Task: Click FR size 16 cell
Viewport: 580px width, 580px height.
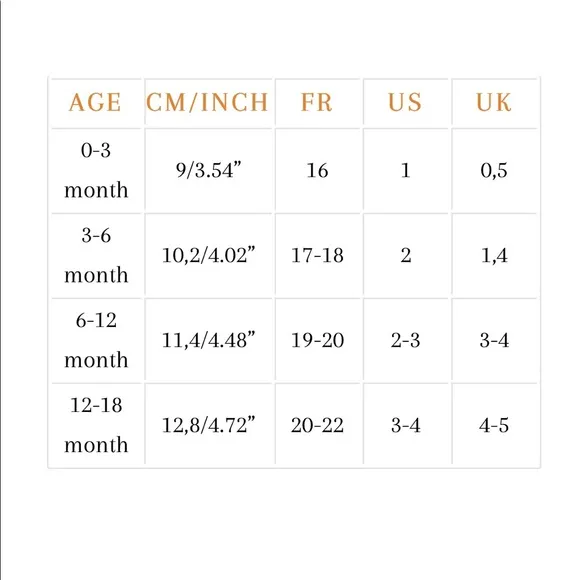Action: click(x=317, y=171)
